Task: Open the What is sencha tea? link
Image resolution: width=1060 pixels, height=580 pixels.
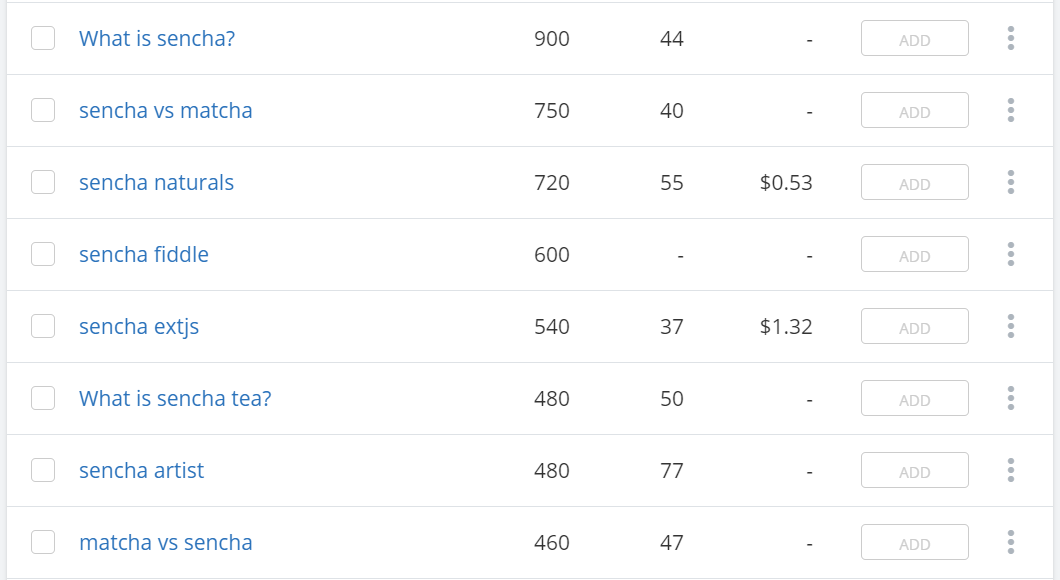Action: click(175, 398)
